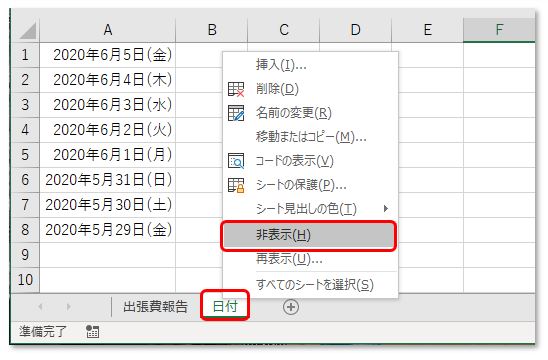Click cell containing 2020年6月4日(木)

click(x=108, y=80)
